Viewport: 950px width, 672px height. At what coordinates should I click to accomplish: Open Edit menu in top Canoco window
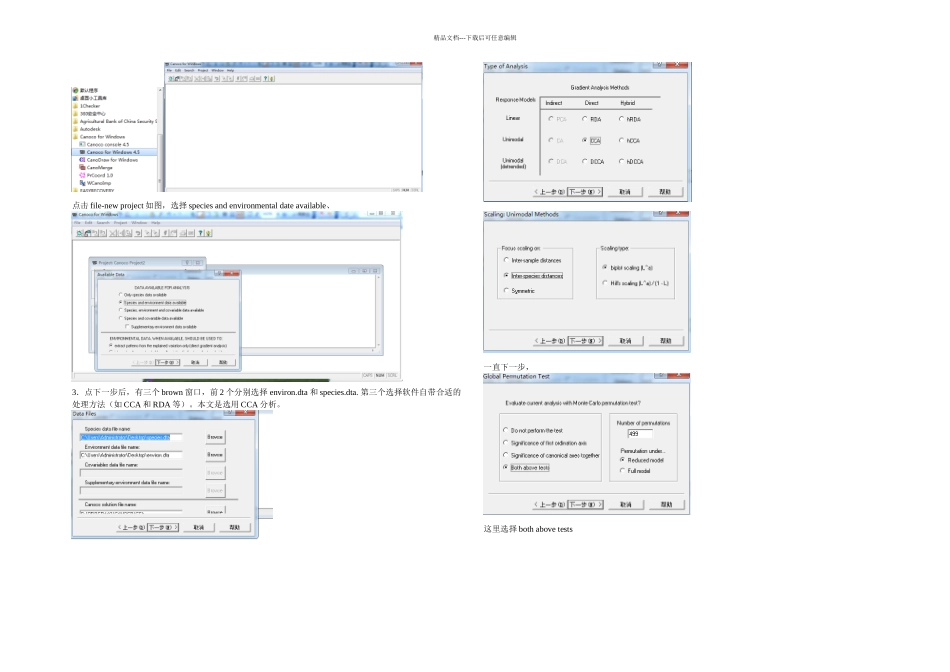(x=178, y=70)
